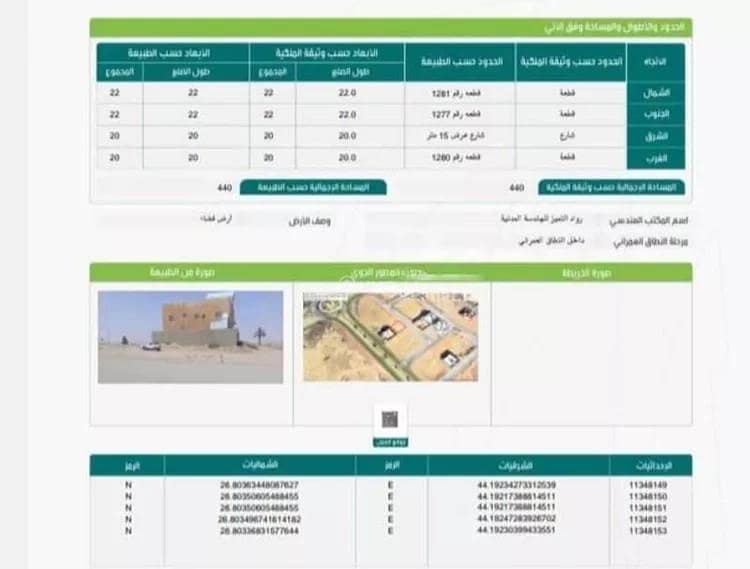The width and height of the screenshot is (750, 569).
Task: Open the aerial satellite image of the plot
Action: click(x=390, y=337)
